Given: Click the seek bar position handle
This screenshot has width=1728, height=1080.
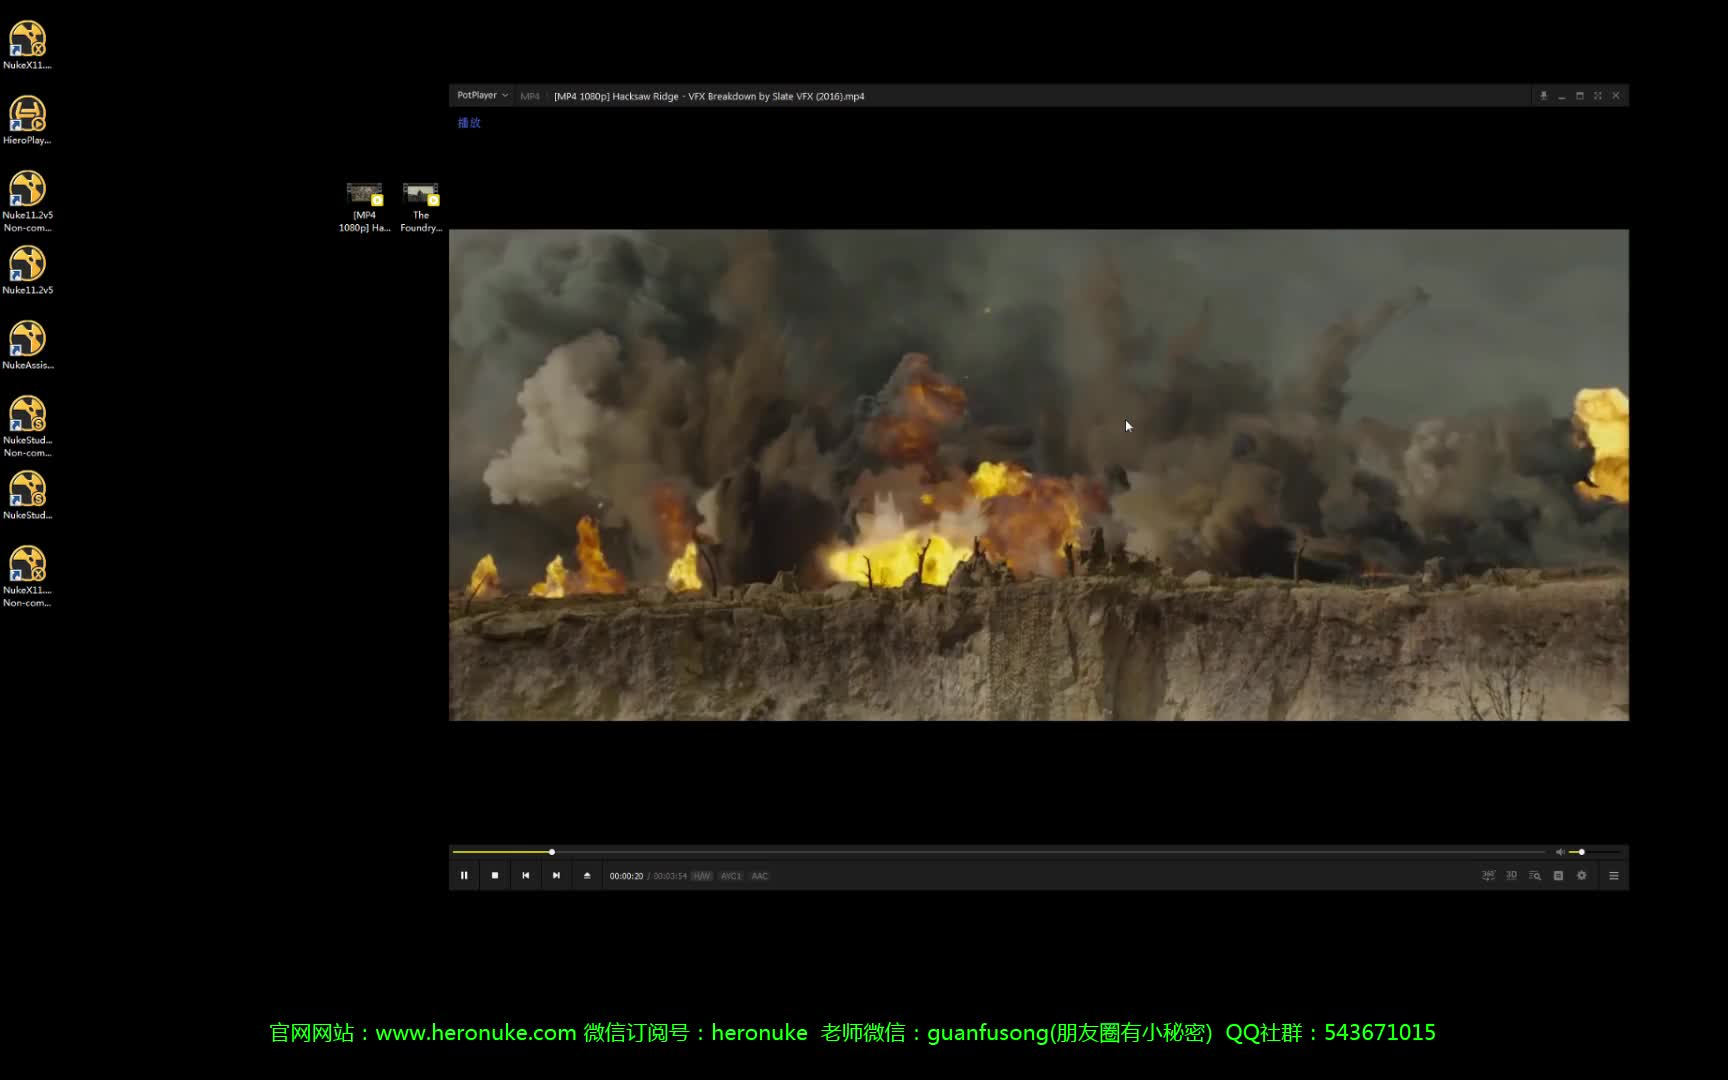Looking at the screenshot, I should [x=552, y=852].
